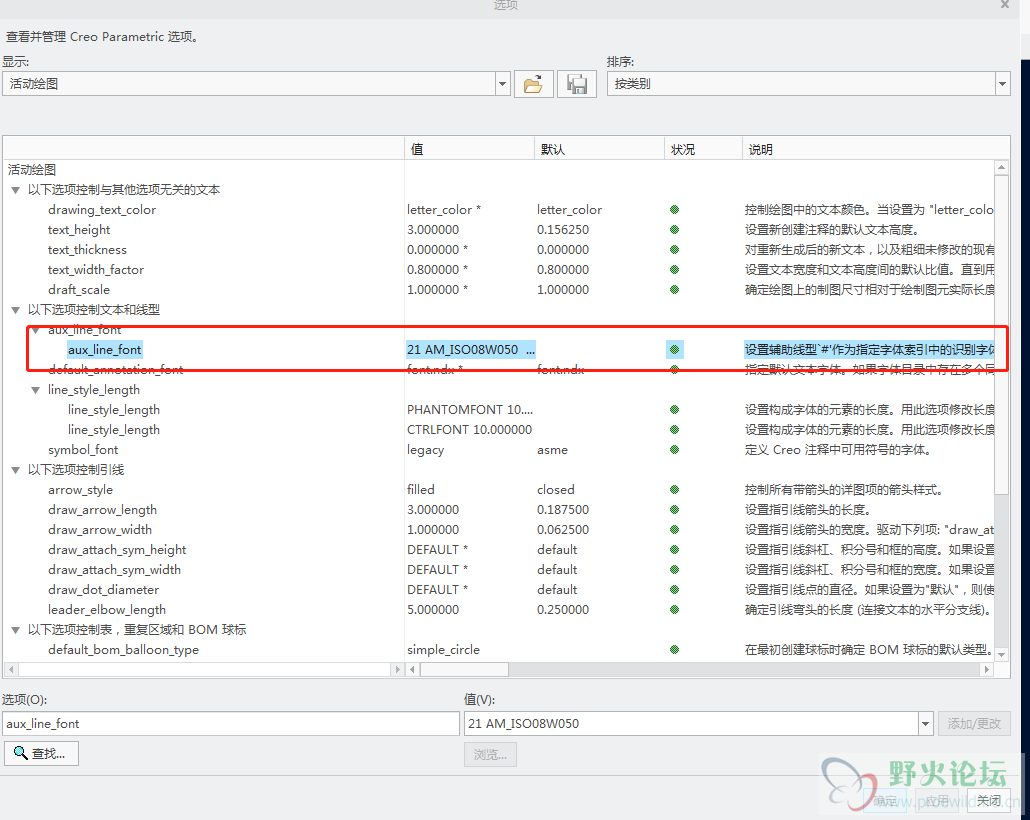The height and width of the screenshot is (820, 1030).
Task: Select the highlighted aux_line_font child row
Action: 104,350
